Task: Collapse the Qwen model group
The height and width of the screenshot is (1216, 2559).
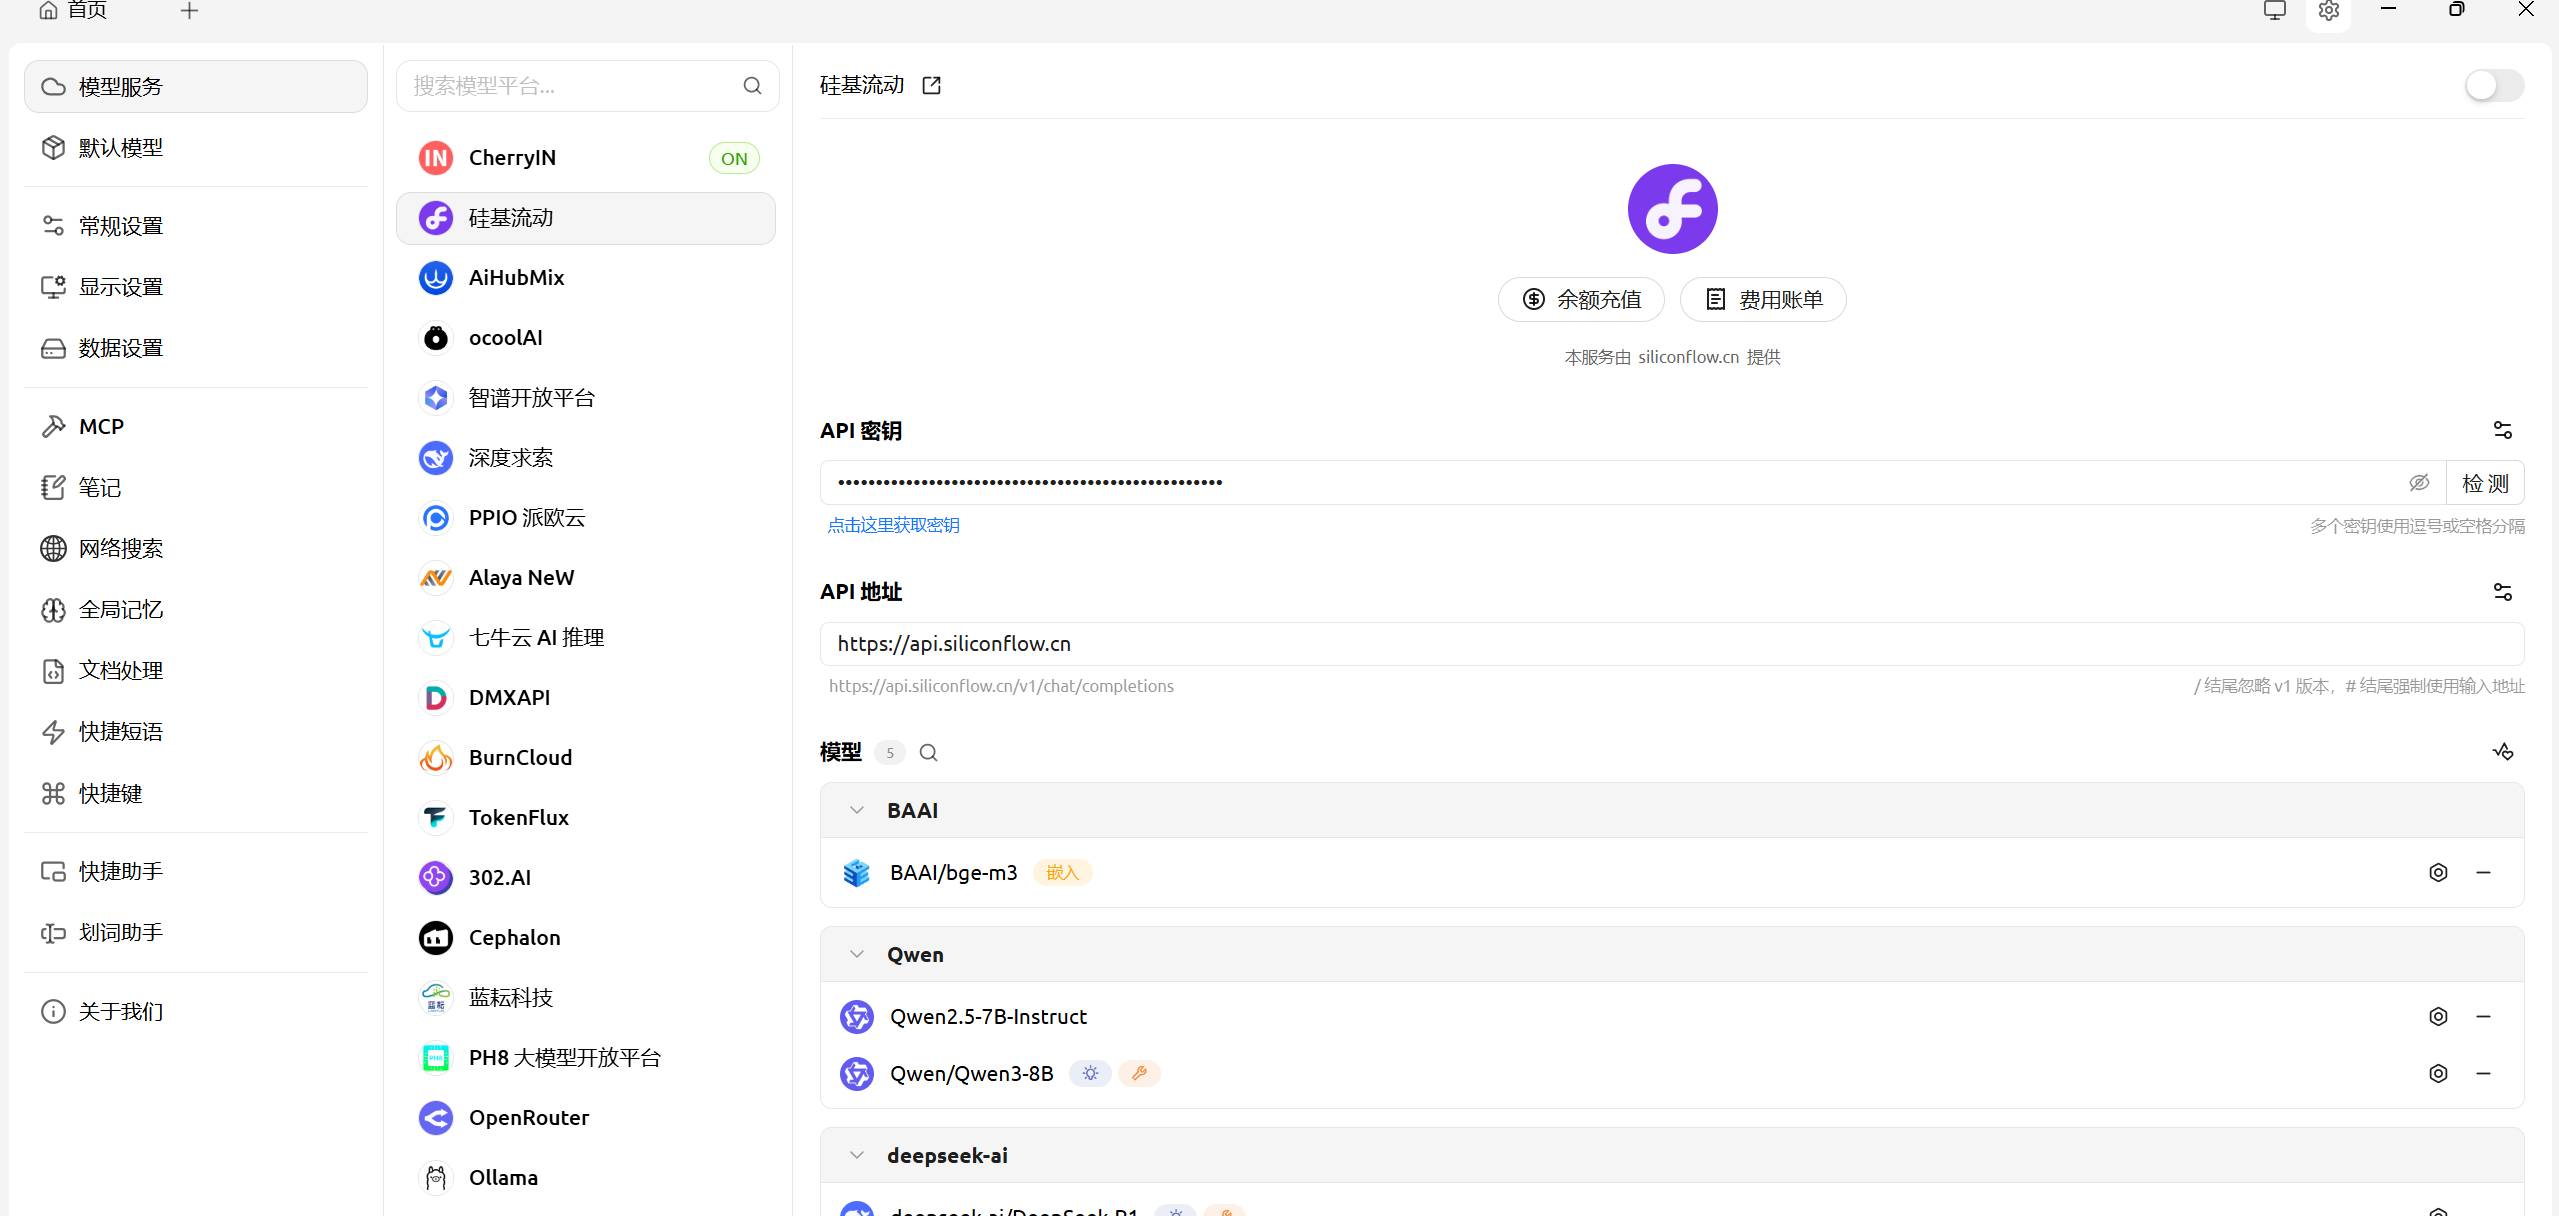Action: (x=857, y=955)
